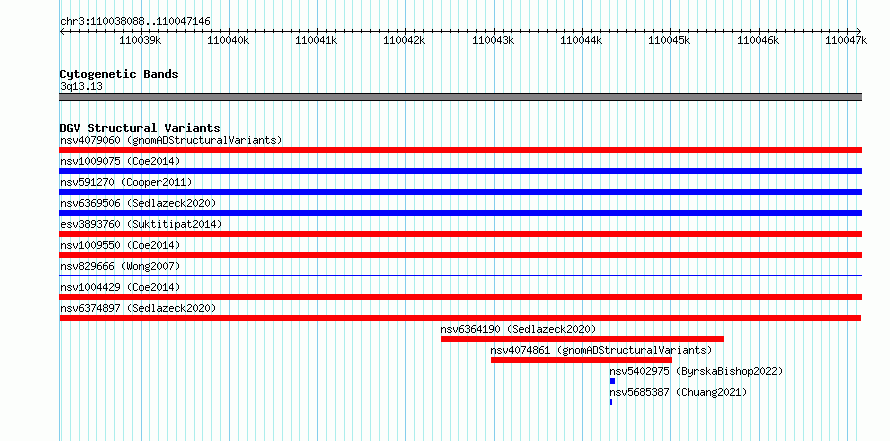Click the 110044k ruler tick label
Viewport: 890px width, 441px height.
click(x=581, y=40)
